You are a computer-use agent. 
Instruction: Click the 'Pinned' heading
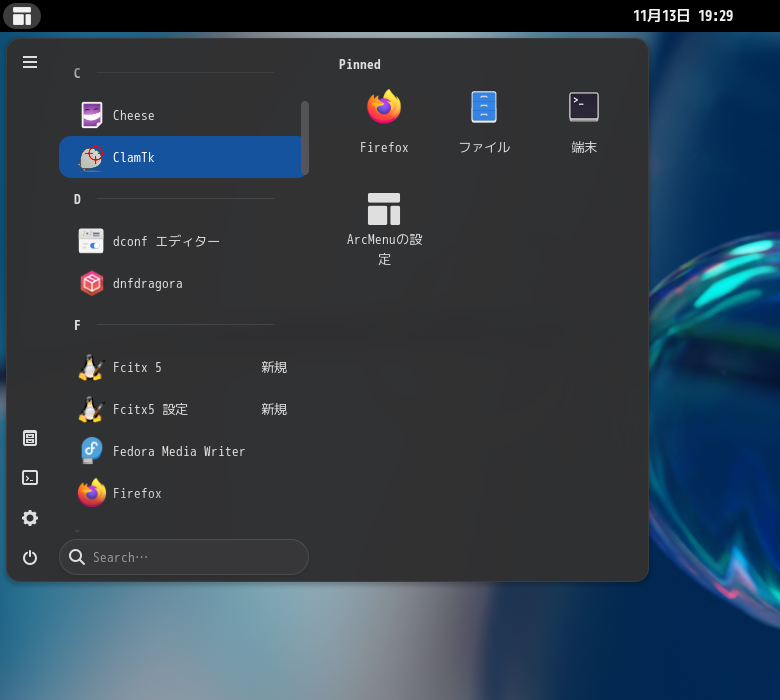click(360, 65)
